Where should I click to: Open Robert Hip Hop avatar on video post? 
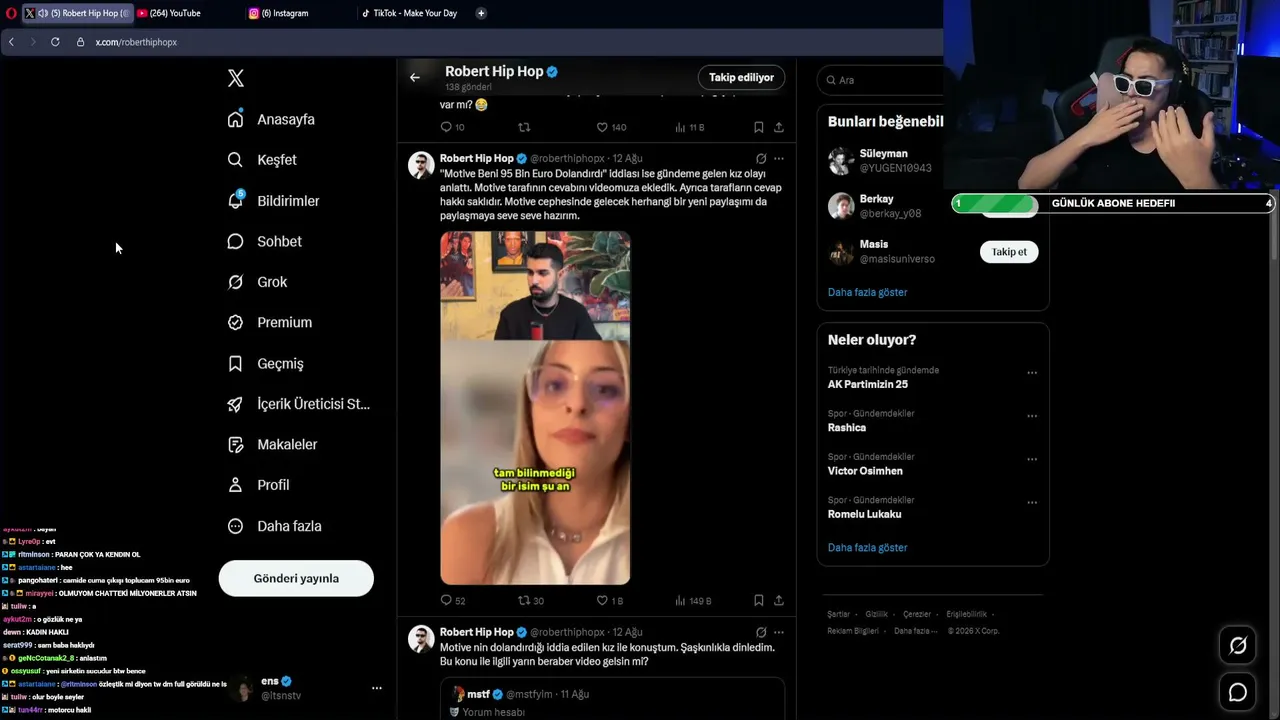tap(421, 165)
